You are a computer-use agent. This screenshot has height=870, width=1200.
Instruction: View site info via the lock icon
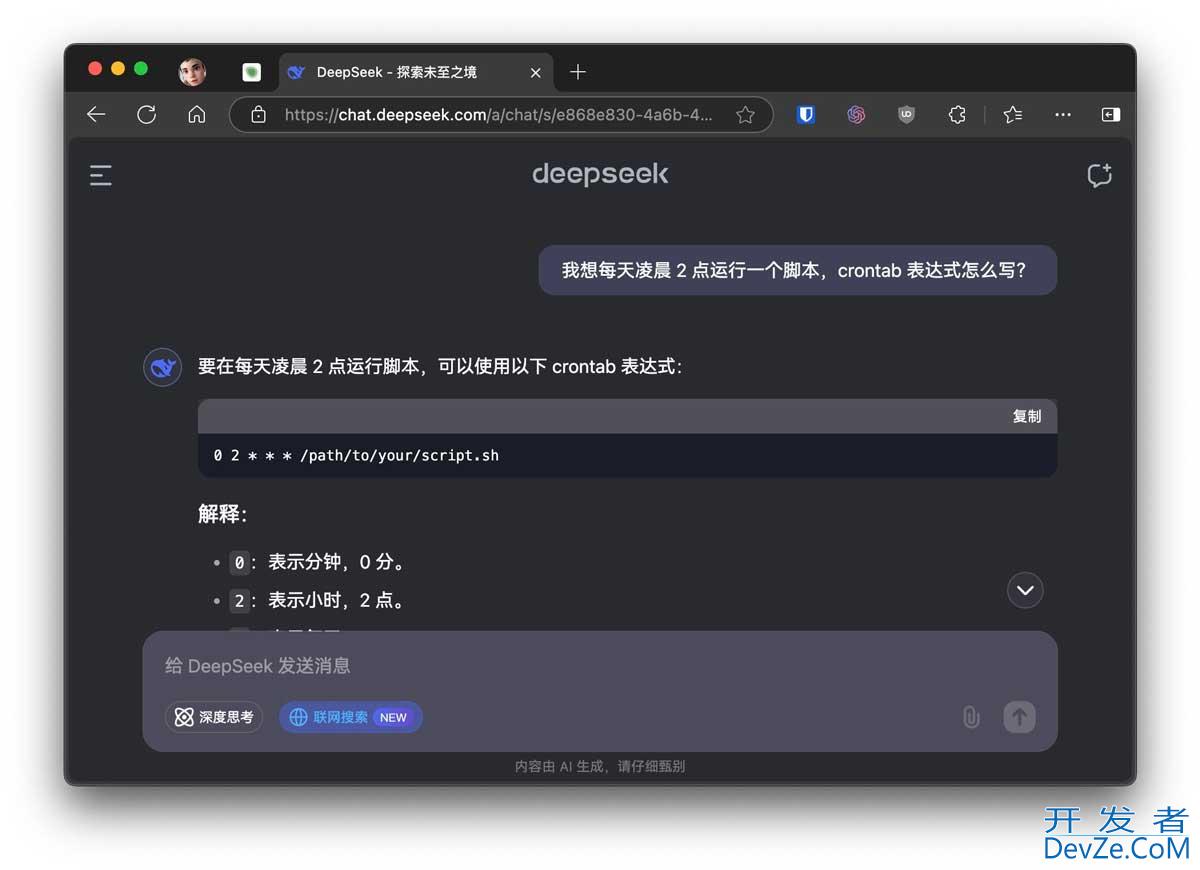(258, 114)
